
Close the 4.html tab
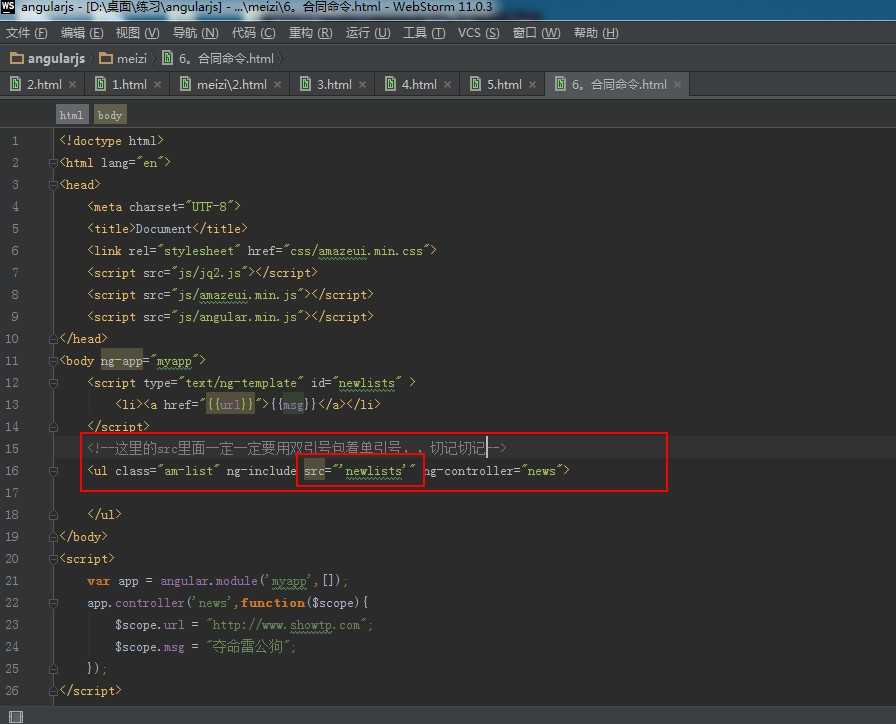pos(447,85)
